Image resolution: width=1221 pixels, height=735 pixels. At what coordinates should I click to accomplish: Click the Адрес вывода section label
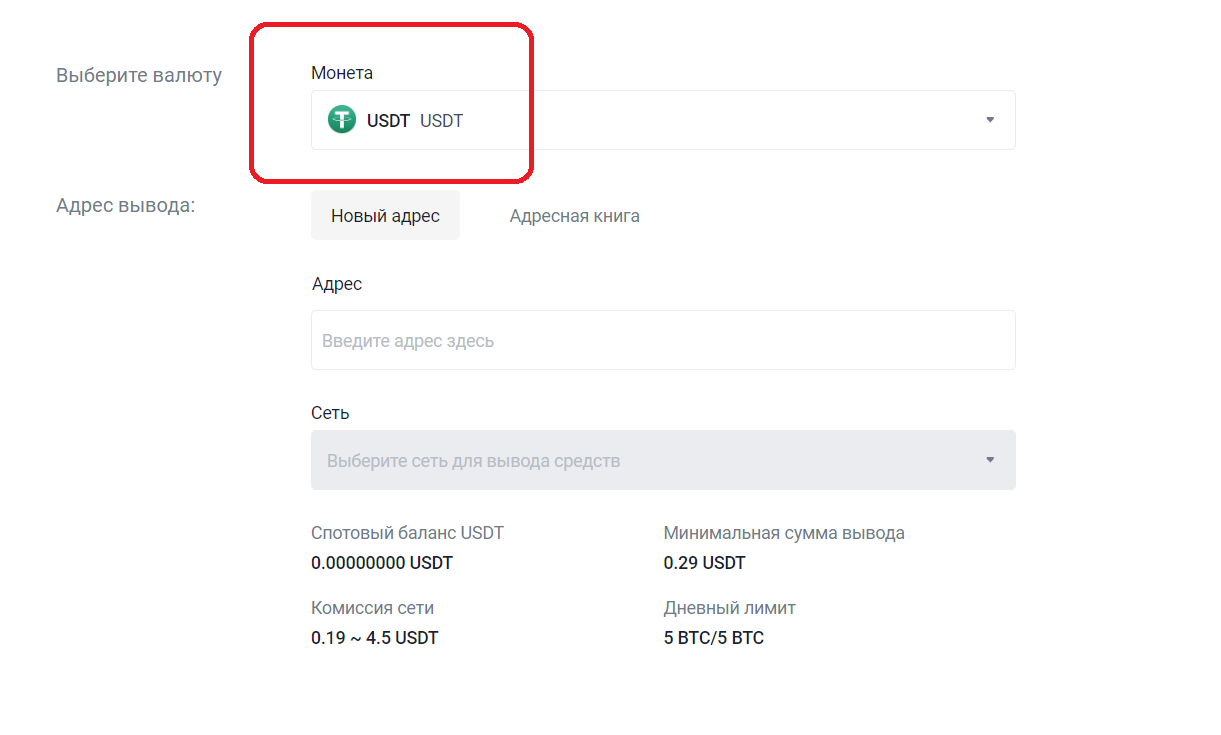tap(125, 206)
